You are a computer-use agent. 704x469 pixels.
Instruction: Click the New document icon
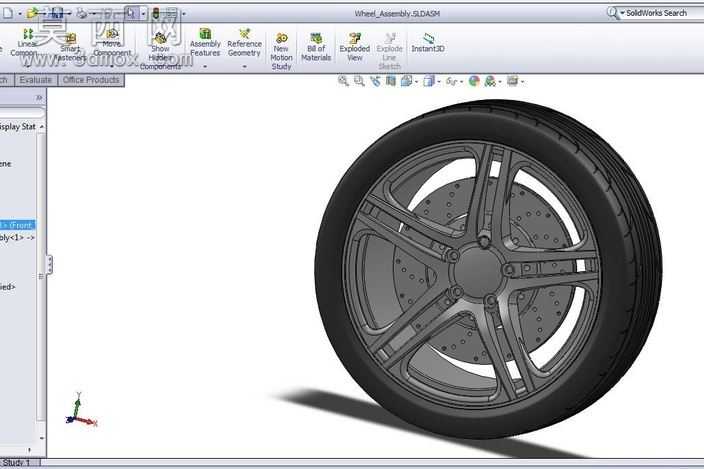8,13
